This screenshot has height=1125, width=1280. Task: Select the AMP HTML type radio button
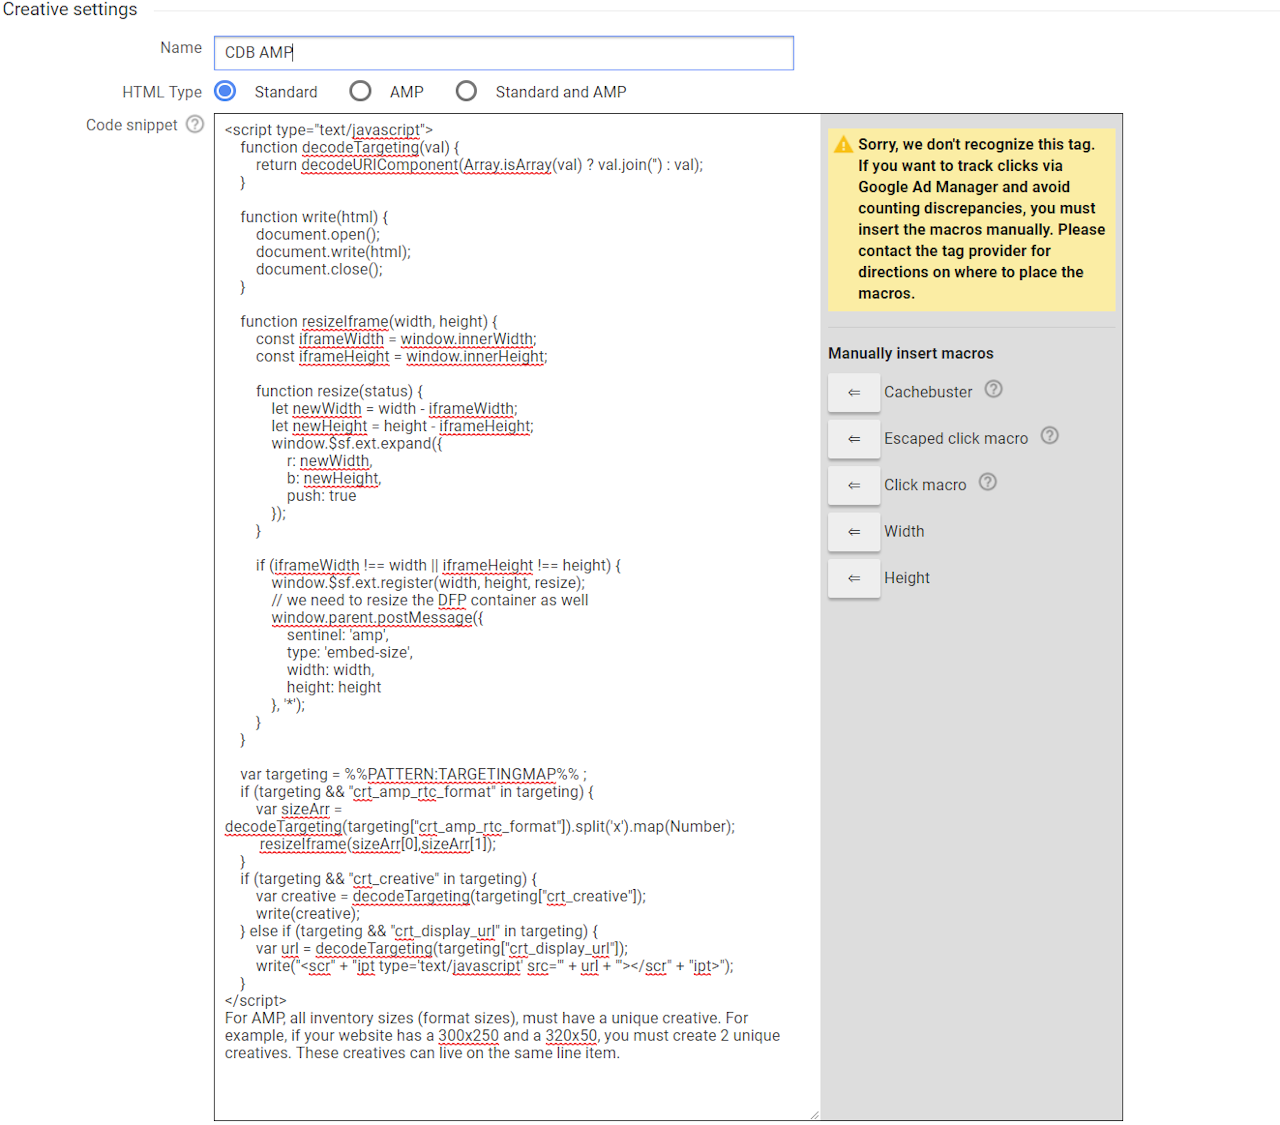[360, 91]
